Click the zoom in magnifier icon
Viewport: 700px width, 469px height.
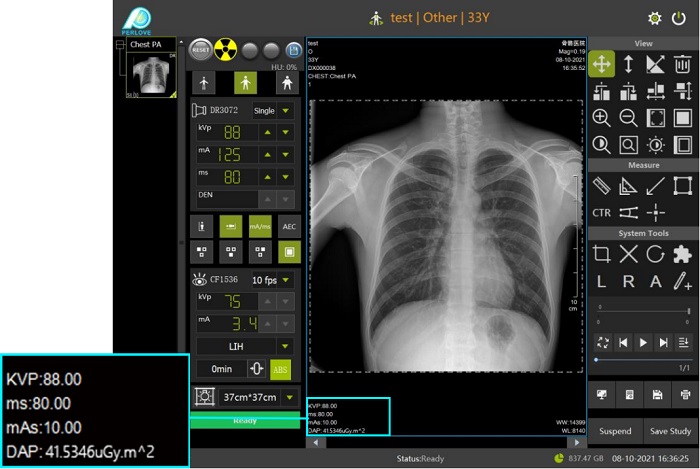602,118
